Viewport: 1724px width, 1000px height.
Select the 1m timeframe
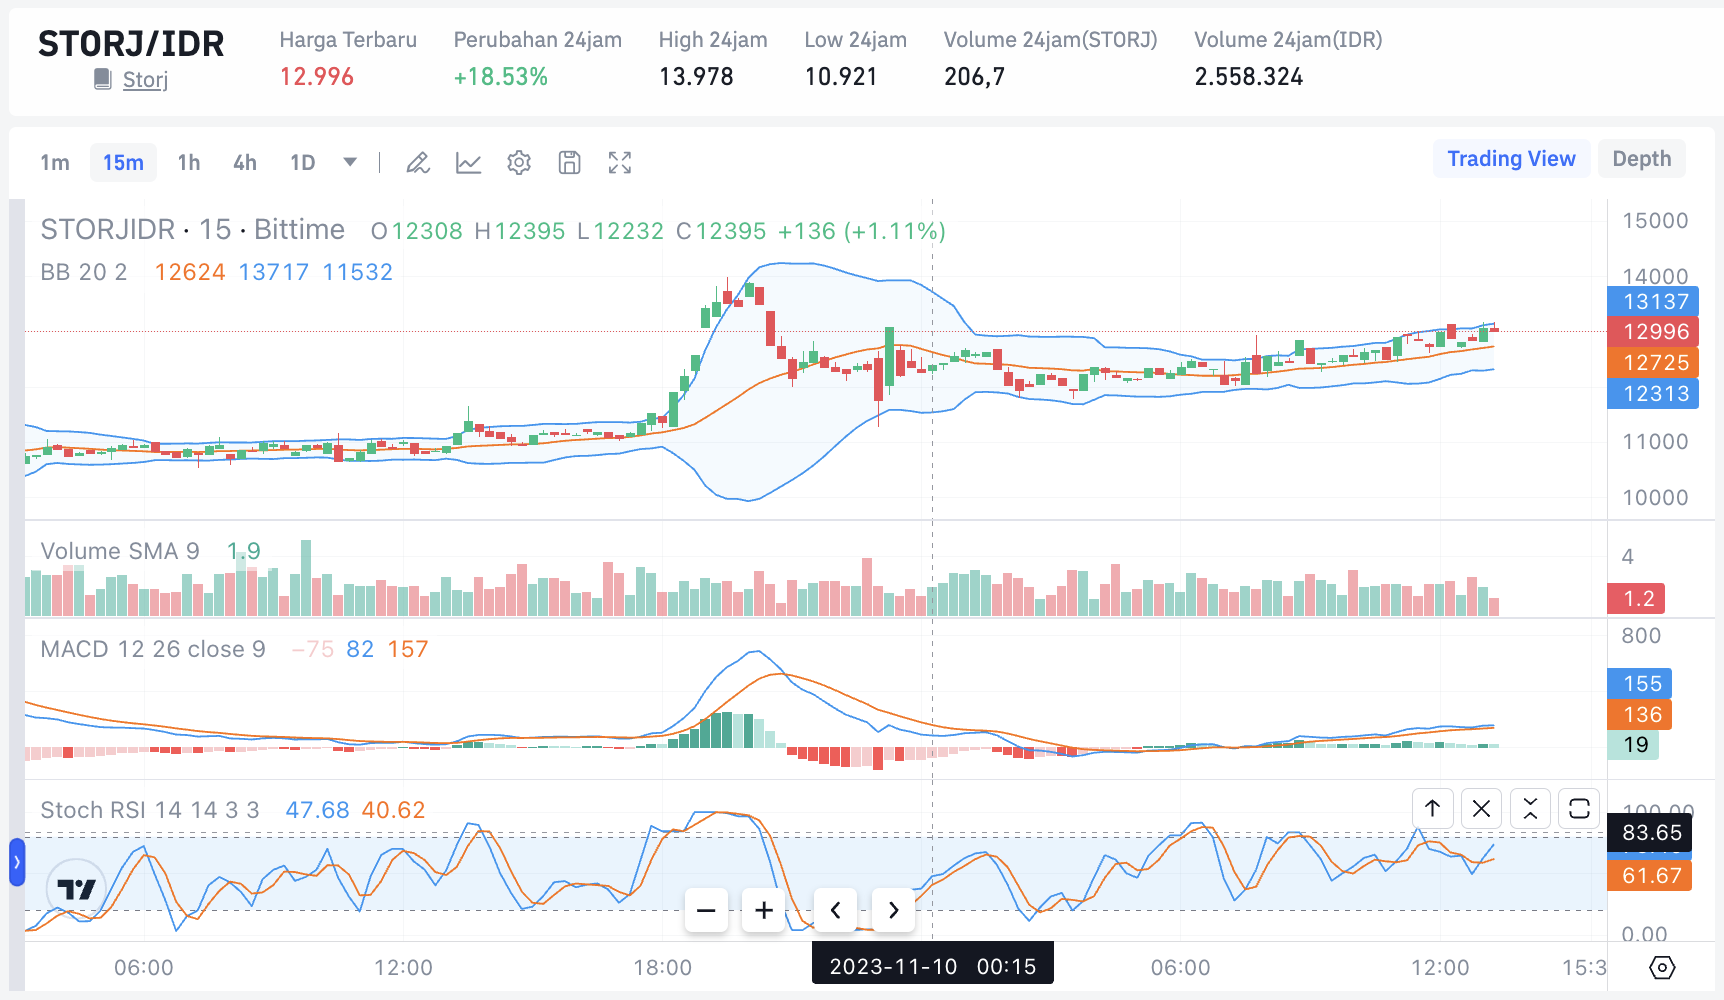[x=55, y=162]
